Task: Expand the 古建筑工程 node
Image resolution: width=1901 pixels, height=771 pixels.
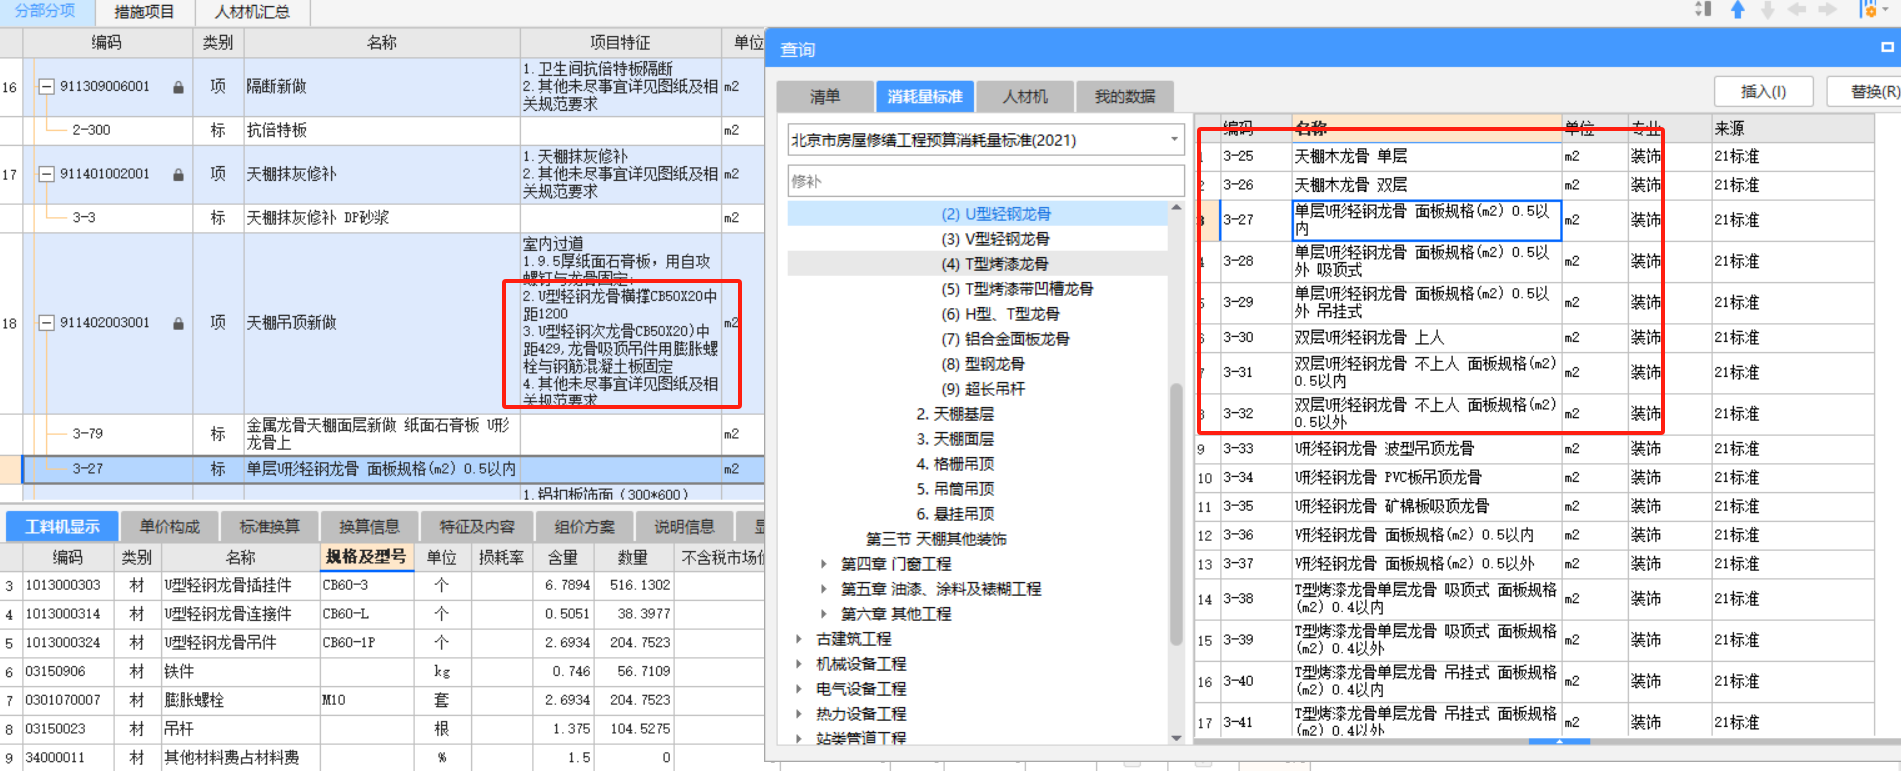Action: (x=799, y=639)
